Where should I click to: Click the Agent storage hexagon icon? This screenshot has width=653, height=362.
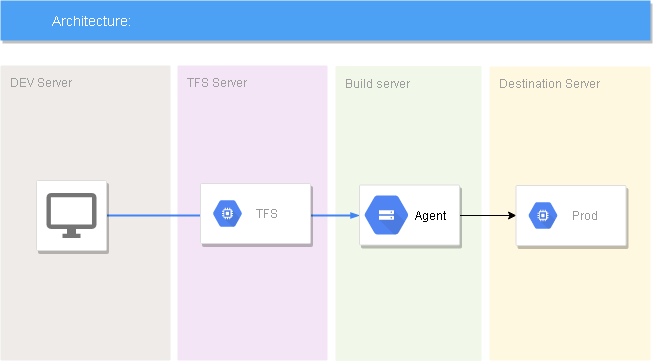pyautogui.click(x=386, y=215)
